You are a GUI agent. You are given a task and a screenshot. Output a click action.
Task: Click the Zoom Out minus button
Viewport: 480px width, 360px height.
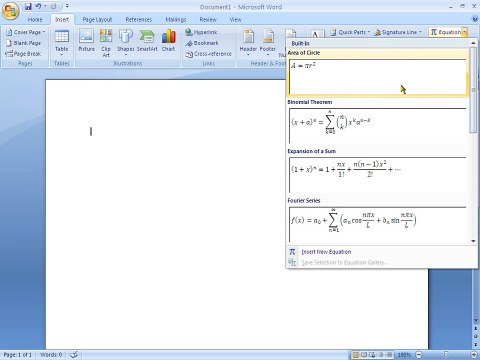click(419, 355)
